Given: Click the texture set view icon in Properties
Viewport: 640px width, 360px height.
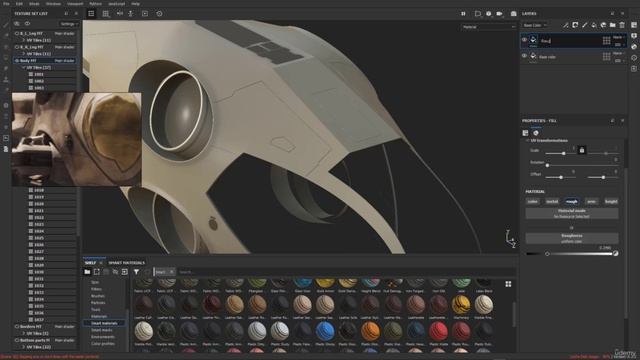Looking at the screenshot, I should 525,133.
